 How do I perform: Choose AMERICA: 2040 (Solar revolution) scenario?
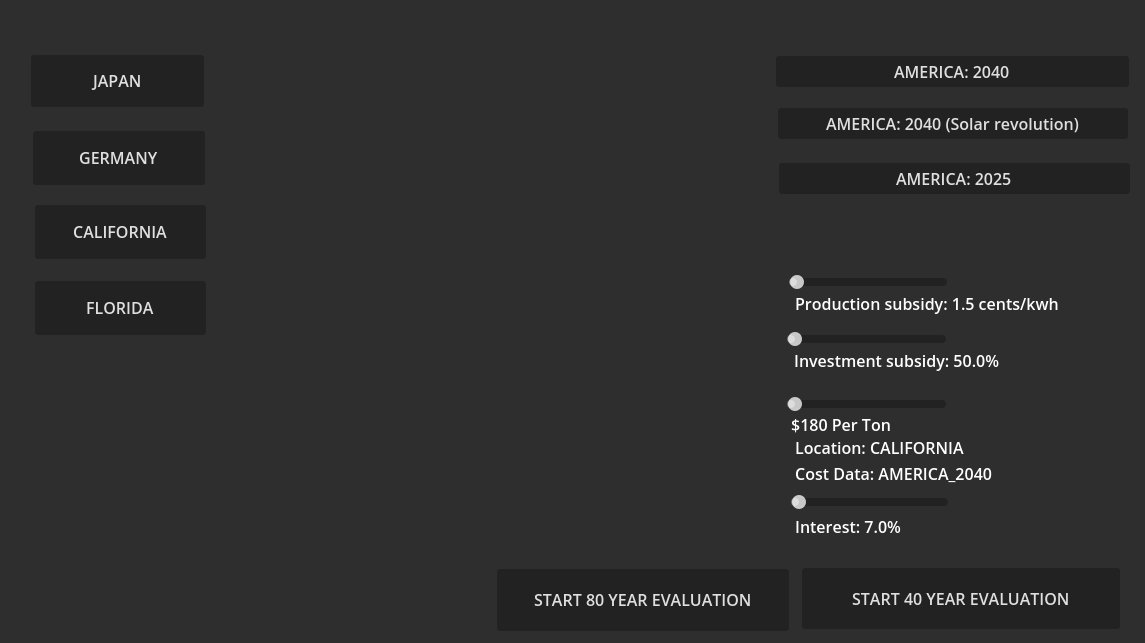tap(952, 124)
